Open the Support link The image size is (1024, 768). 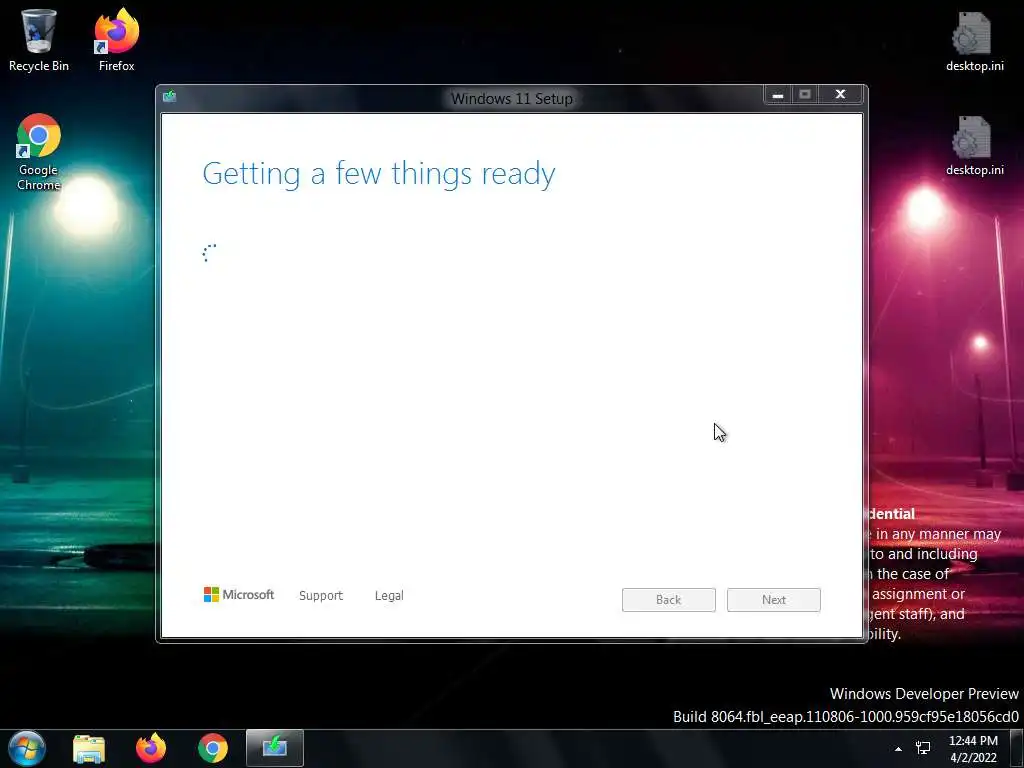pos(321,596)
